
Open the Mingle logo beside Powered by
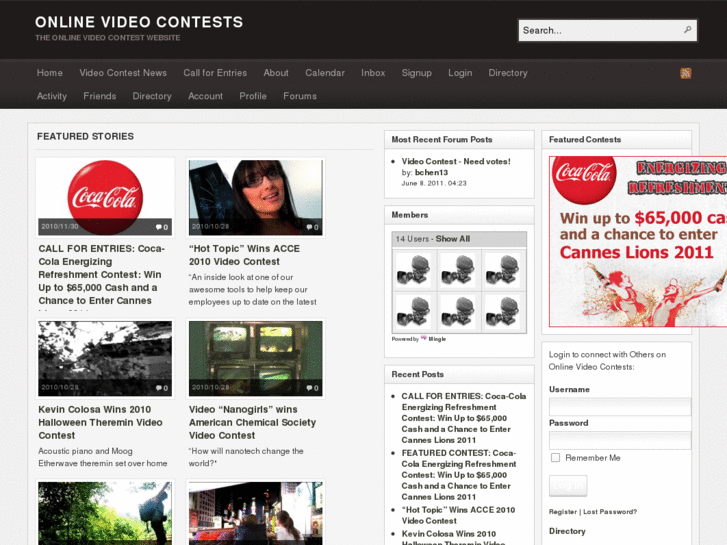click(x=423, y=339)
